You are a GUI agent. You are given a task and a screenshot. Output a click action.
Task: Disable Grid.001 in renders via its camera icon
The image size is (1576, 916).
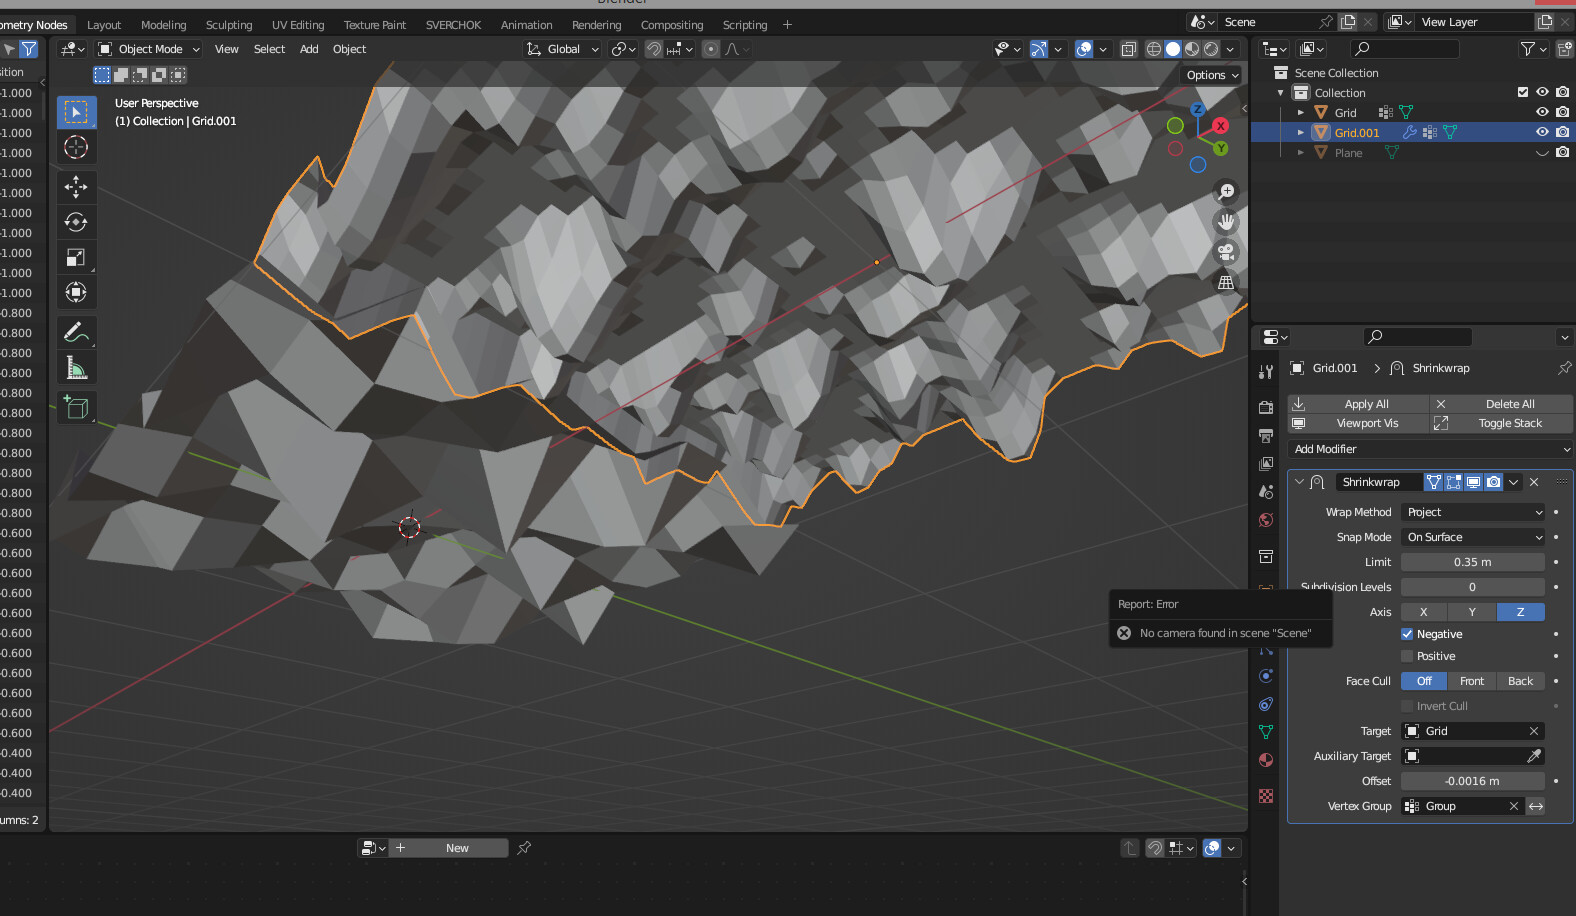click(1562, 132)
